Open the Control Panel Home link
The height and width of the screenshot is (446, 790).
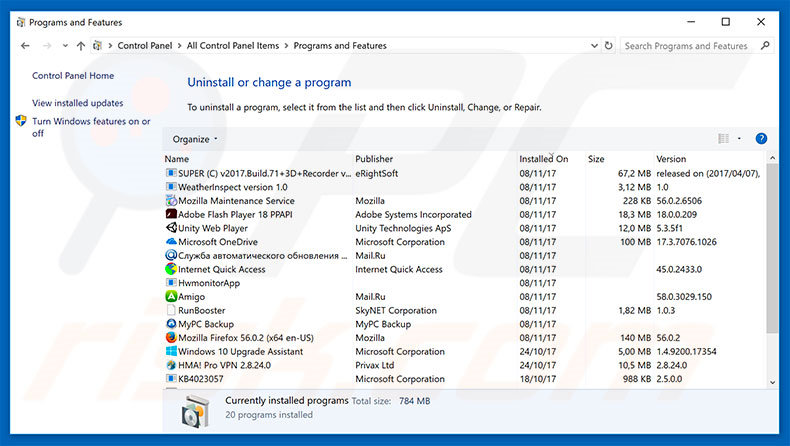click(x=73, y=76)
